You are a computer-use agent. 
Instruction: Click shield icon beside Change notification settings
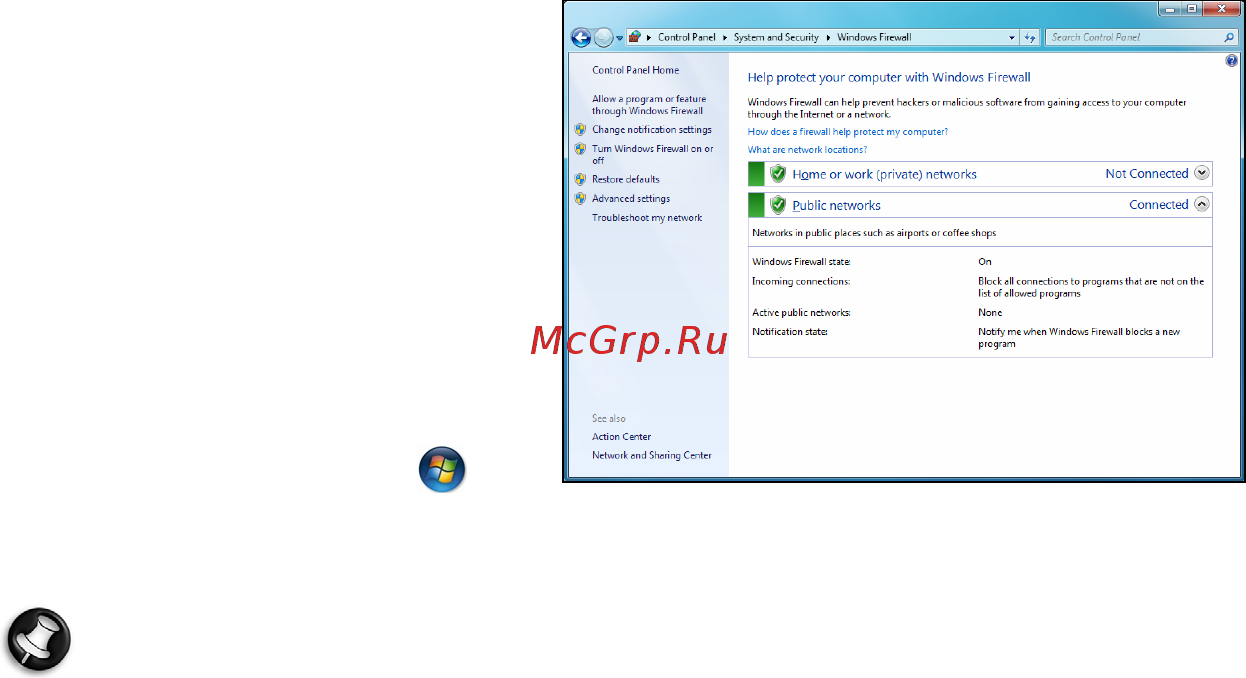pos(580,129)
